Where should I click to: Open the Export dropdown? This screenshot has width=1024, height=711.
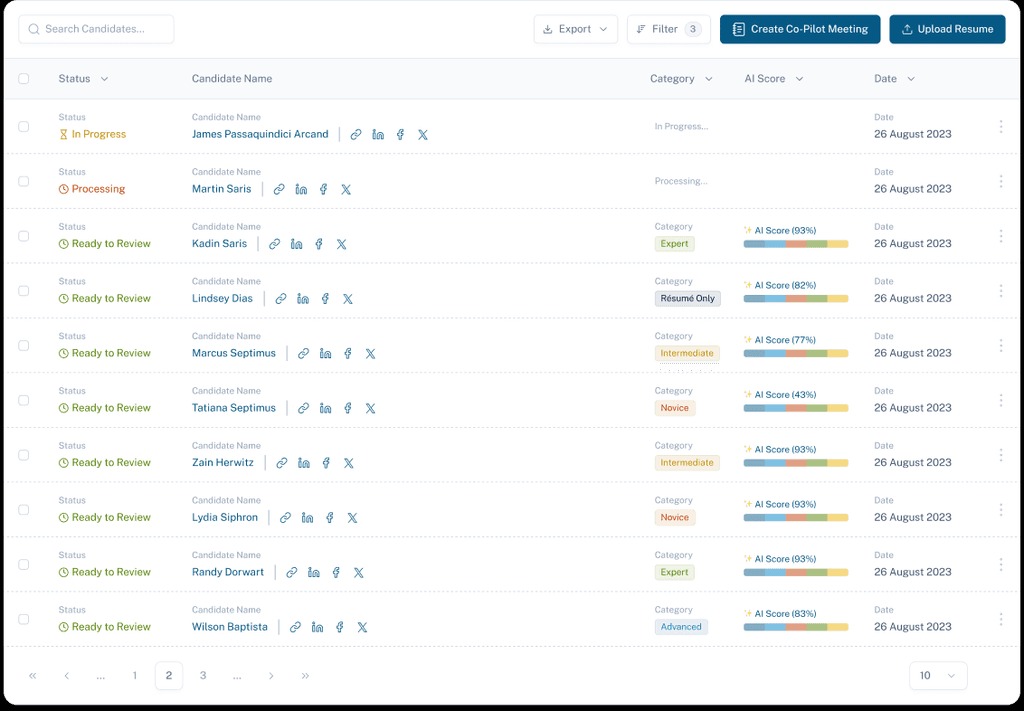coord(575,29)
